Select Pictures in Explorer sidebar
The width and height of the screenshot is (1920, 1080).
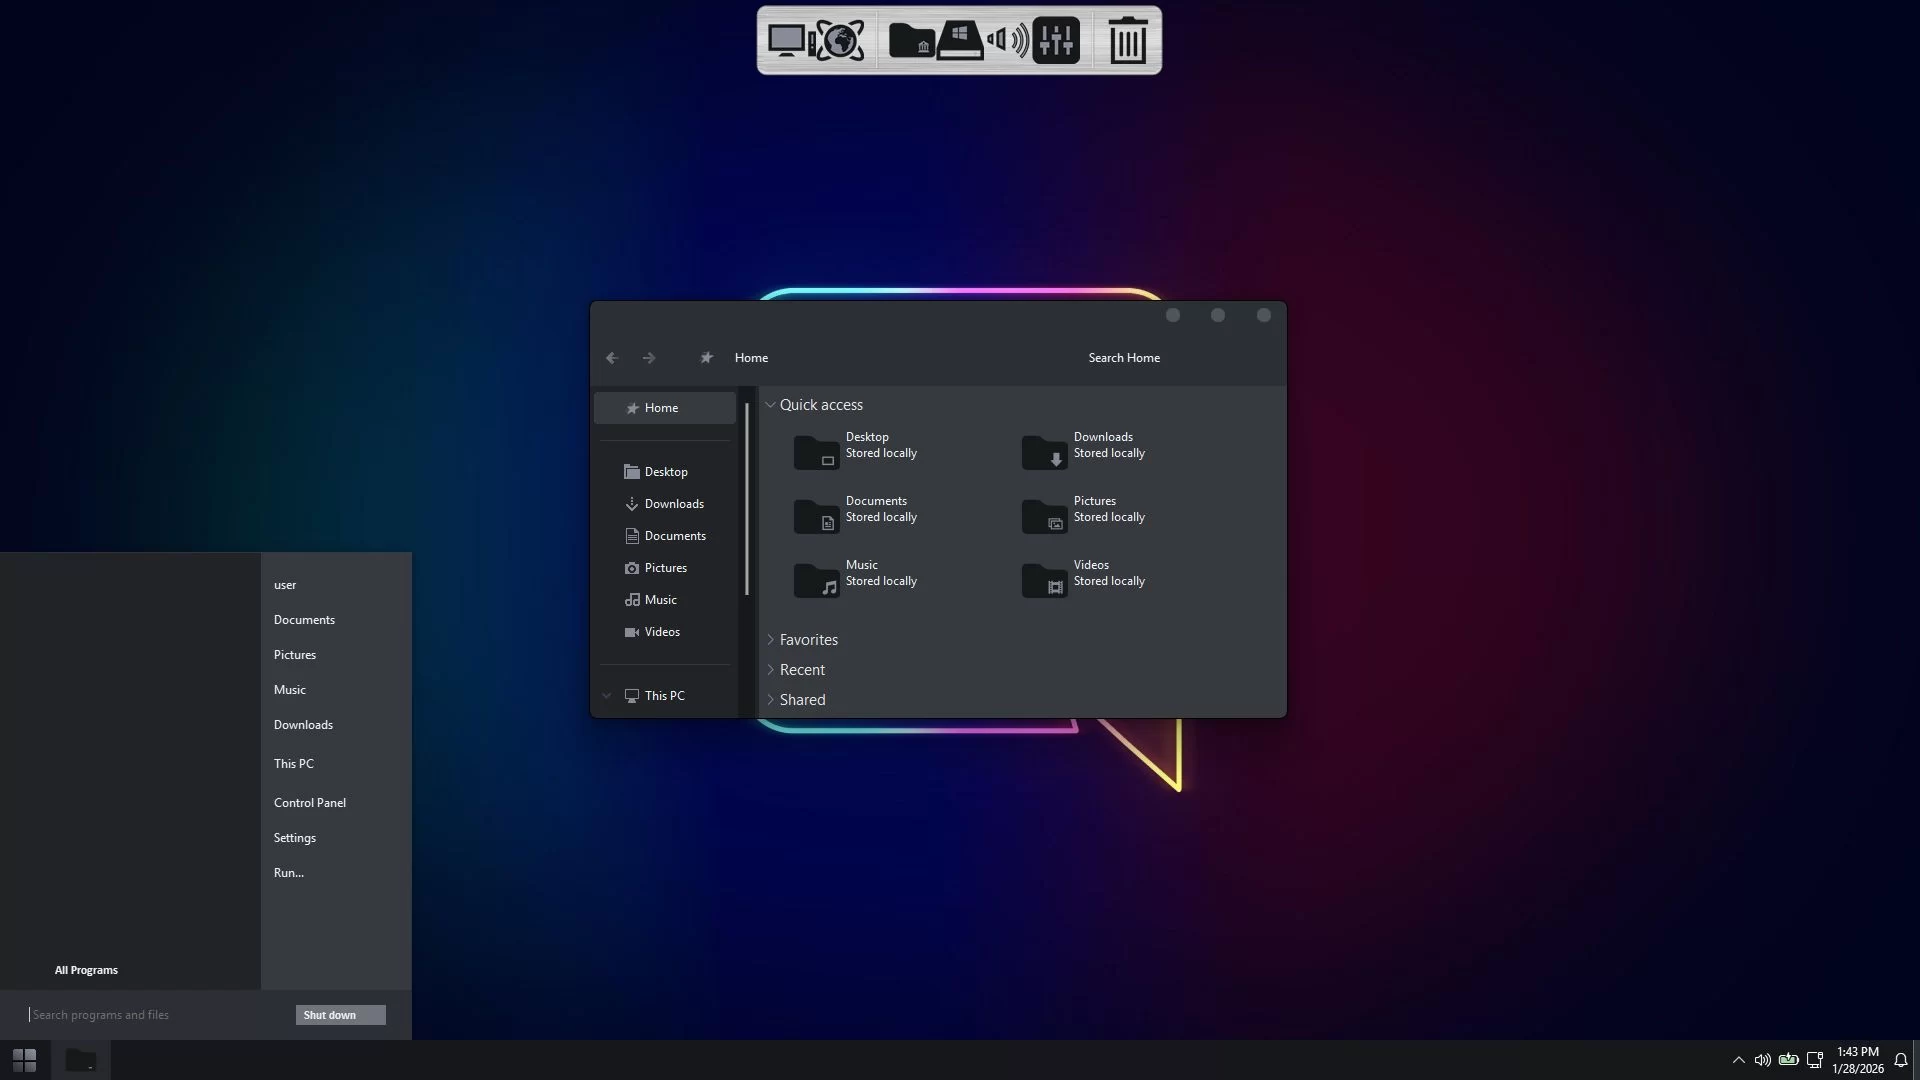click(665, 568)
